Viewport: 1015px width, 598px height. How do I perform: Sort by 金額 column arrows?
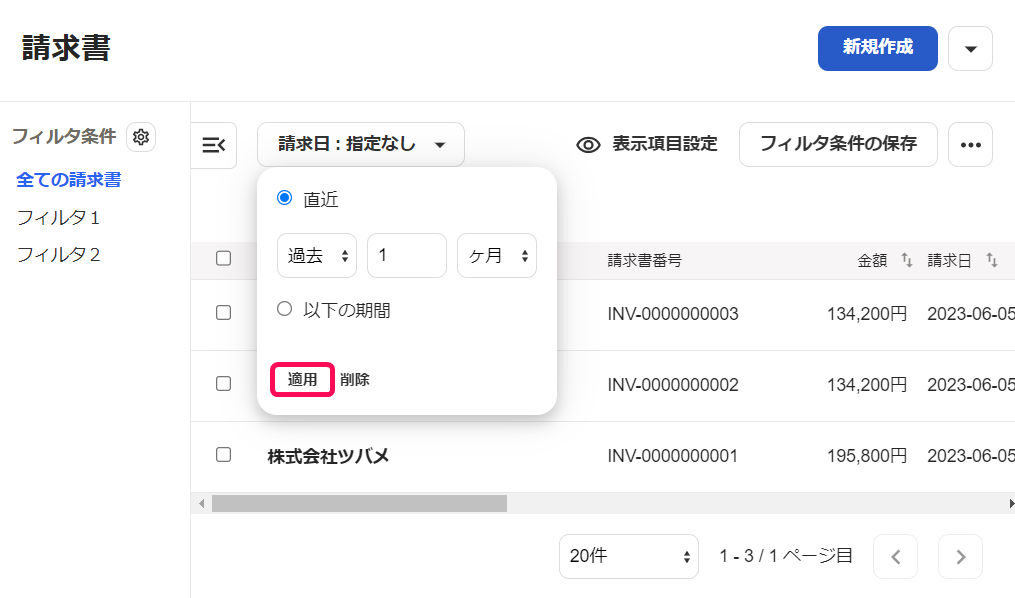(907, 260)
